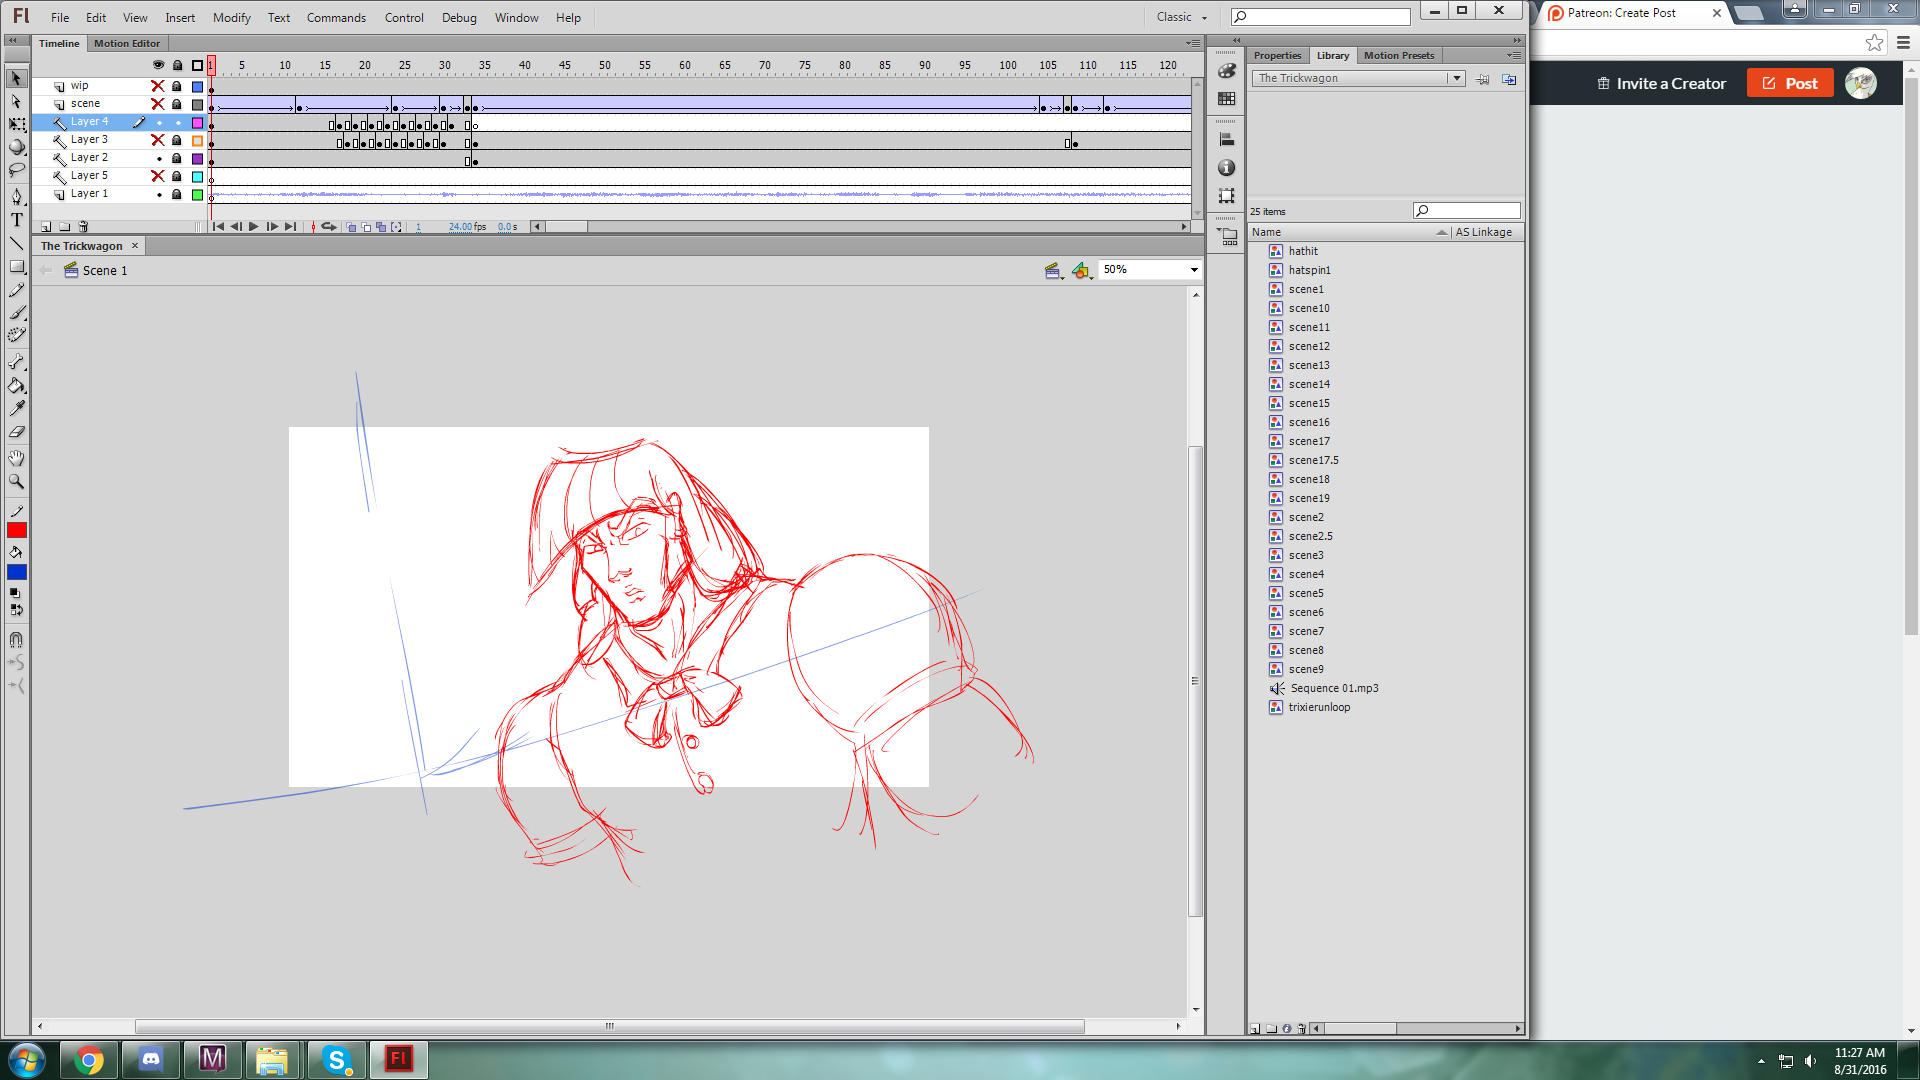Open the Modify menu

tap(231, 17)
